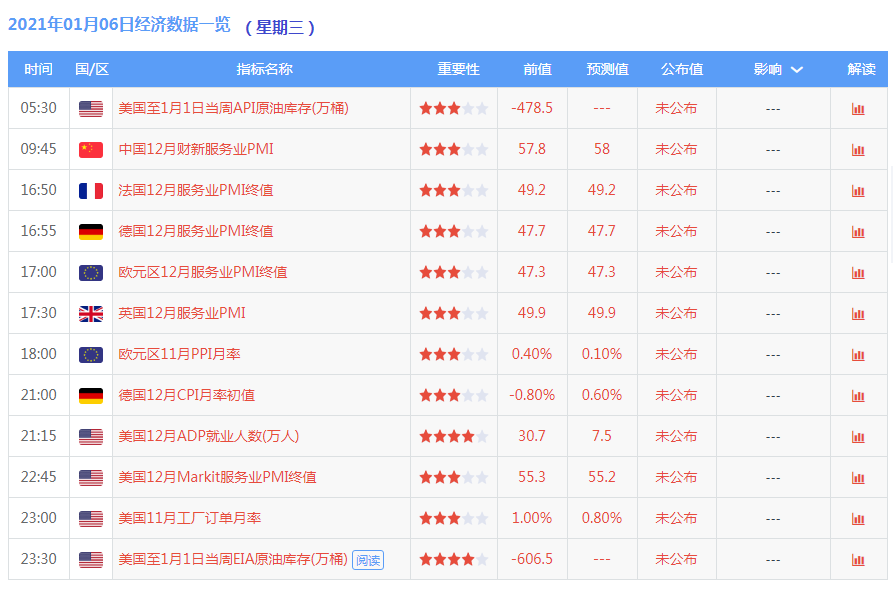
Task: Open 美国12月Markit服务业PMI终值 link
Action: pyautogui.click(x=217, y=477)
